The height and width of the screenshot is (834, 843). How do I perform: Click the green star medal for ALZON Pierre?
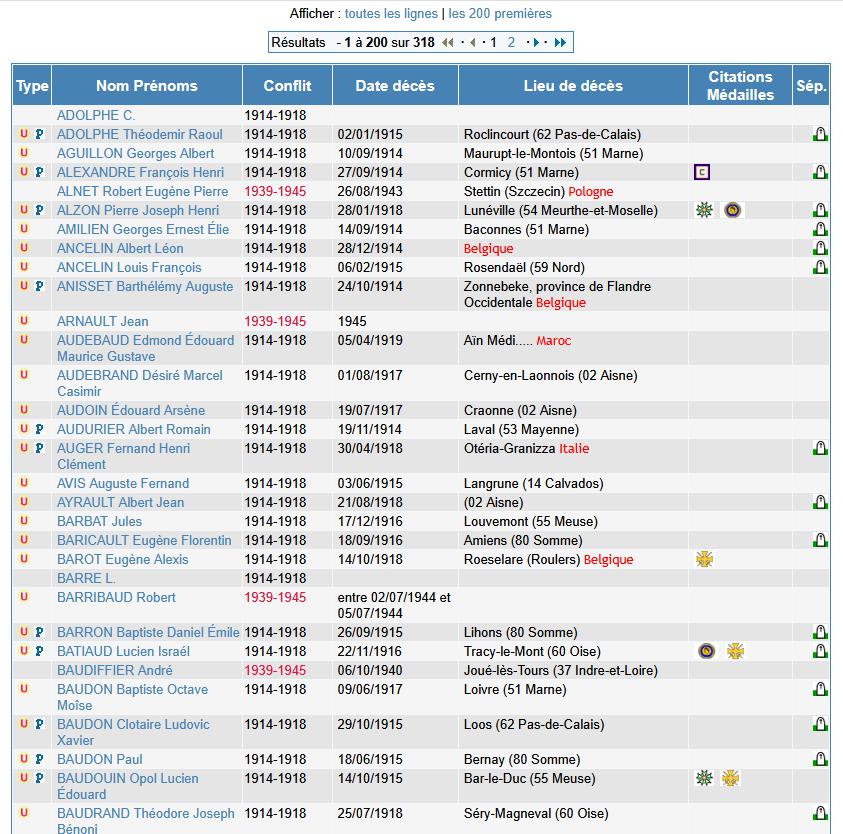tap(704, 210)
